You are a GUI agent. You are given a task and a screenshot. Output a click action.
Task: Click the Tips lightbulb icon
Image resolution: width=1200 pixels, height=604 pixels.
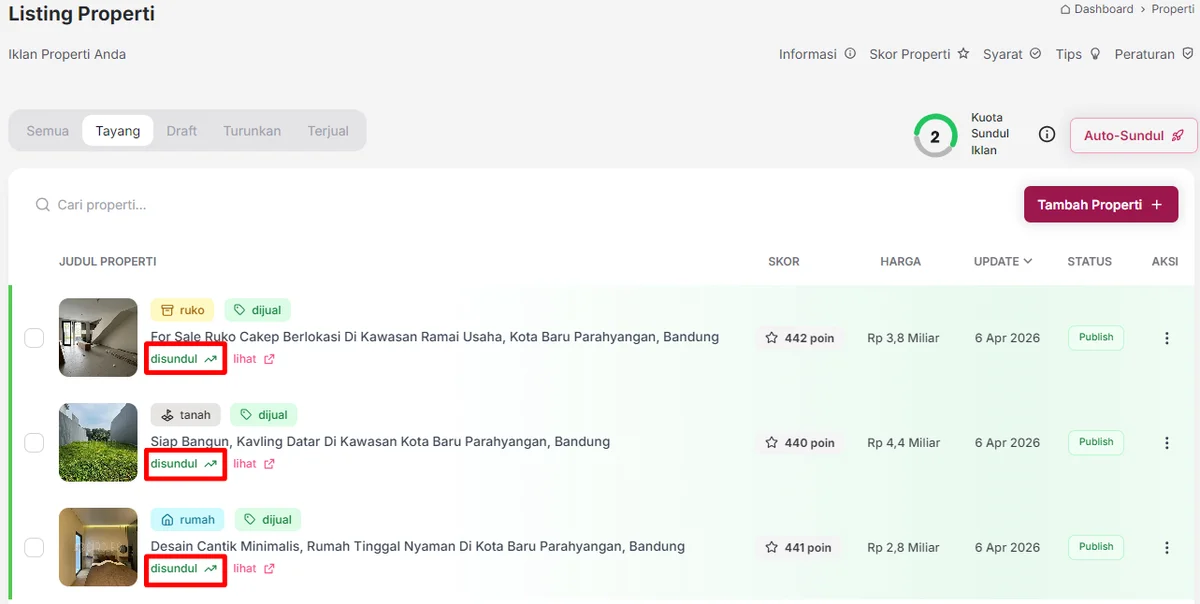point(1095,54)
